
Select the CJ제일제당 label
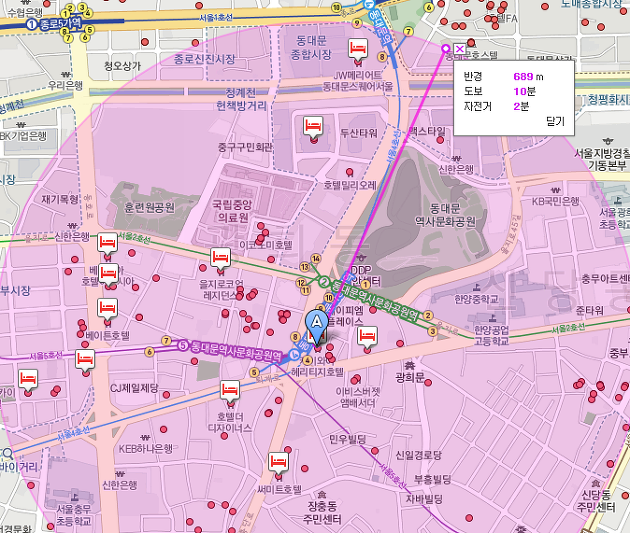click(x=134, y=388)
